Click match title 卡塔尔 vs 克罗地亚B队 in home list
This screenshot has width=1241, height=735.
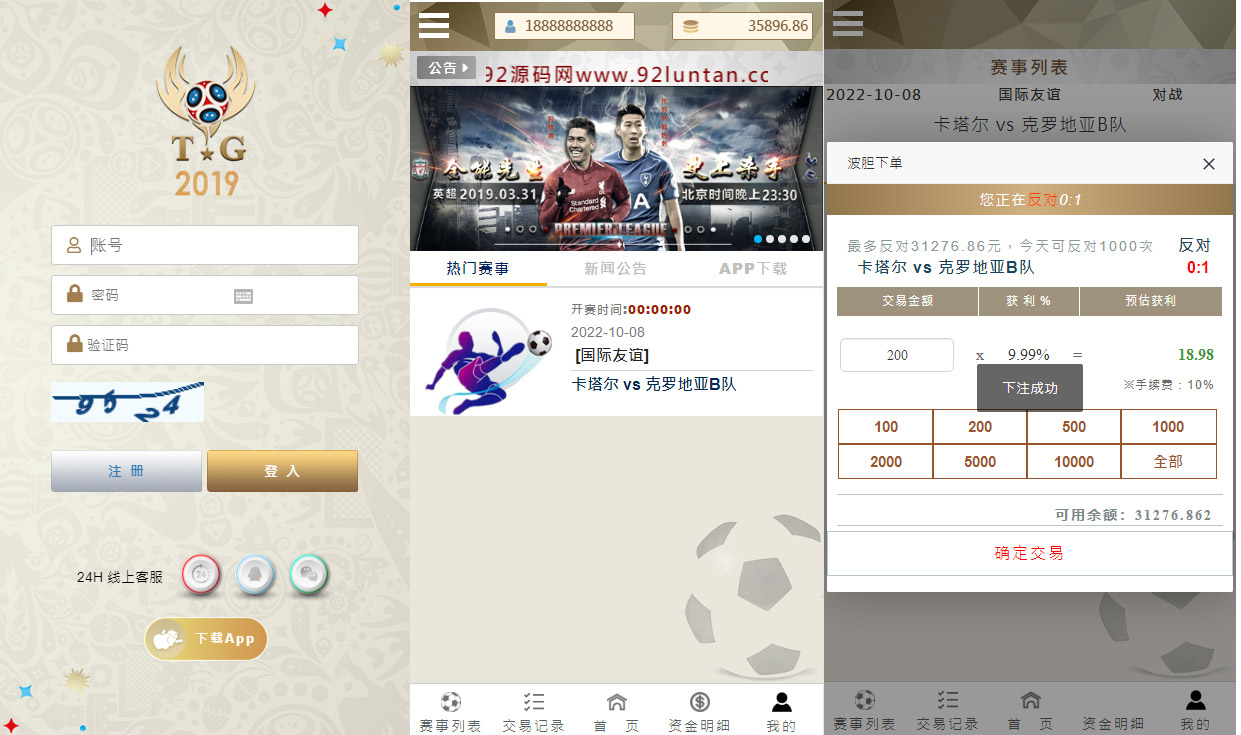(653, 384)
